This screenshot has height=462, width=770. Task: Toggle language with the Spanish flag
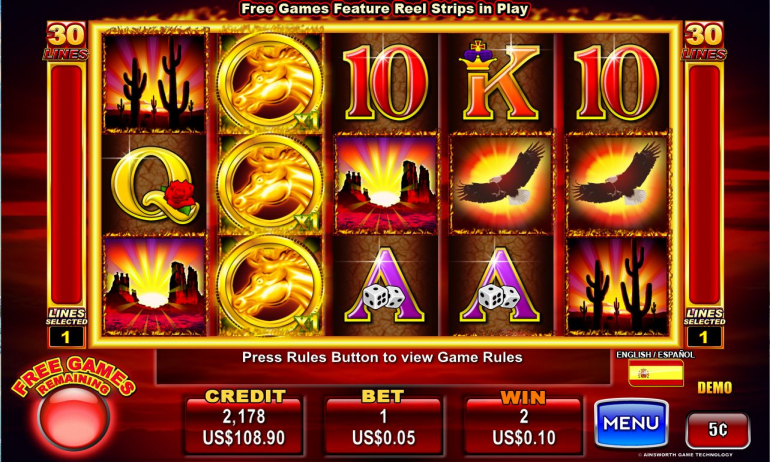656,373
